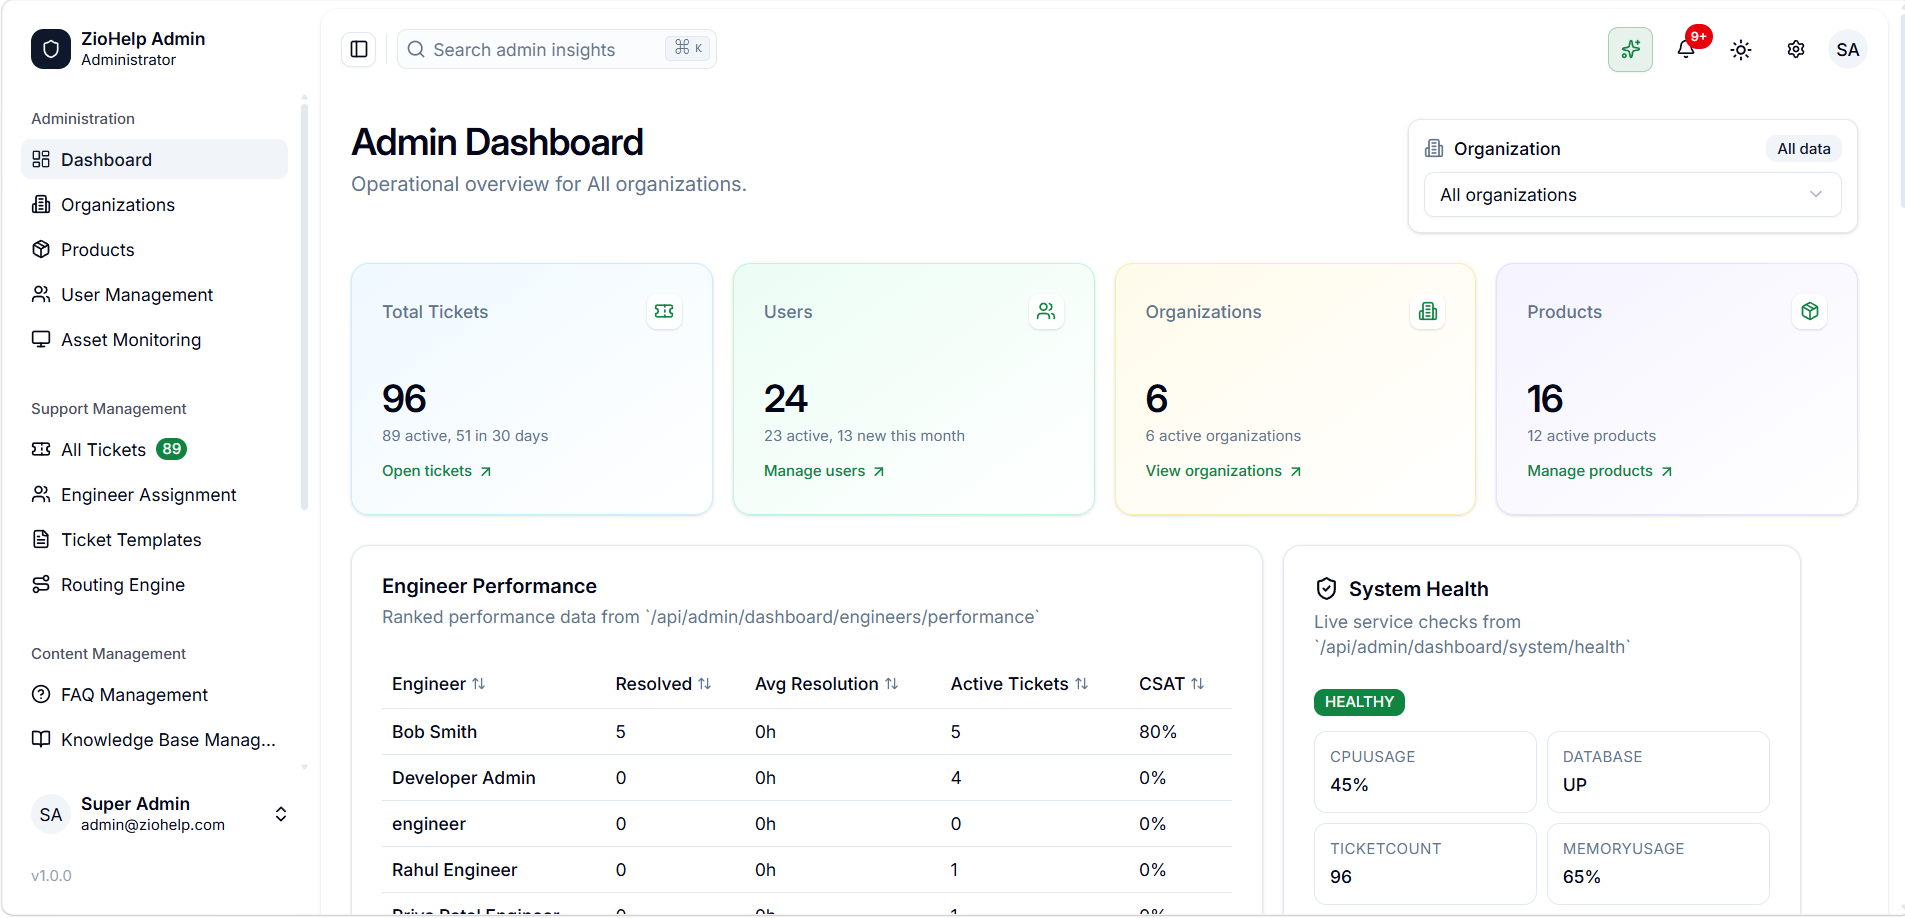Expand the All organizations dropdown
This screenshot has width=1905, height=918.
(x=1632, y=194)
